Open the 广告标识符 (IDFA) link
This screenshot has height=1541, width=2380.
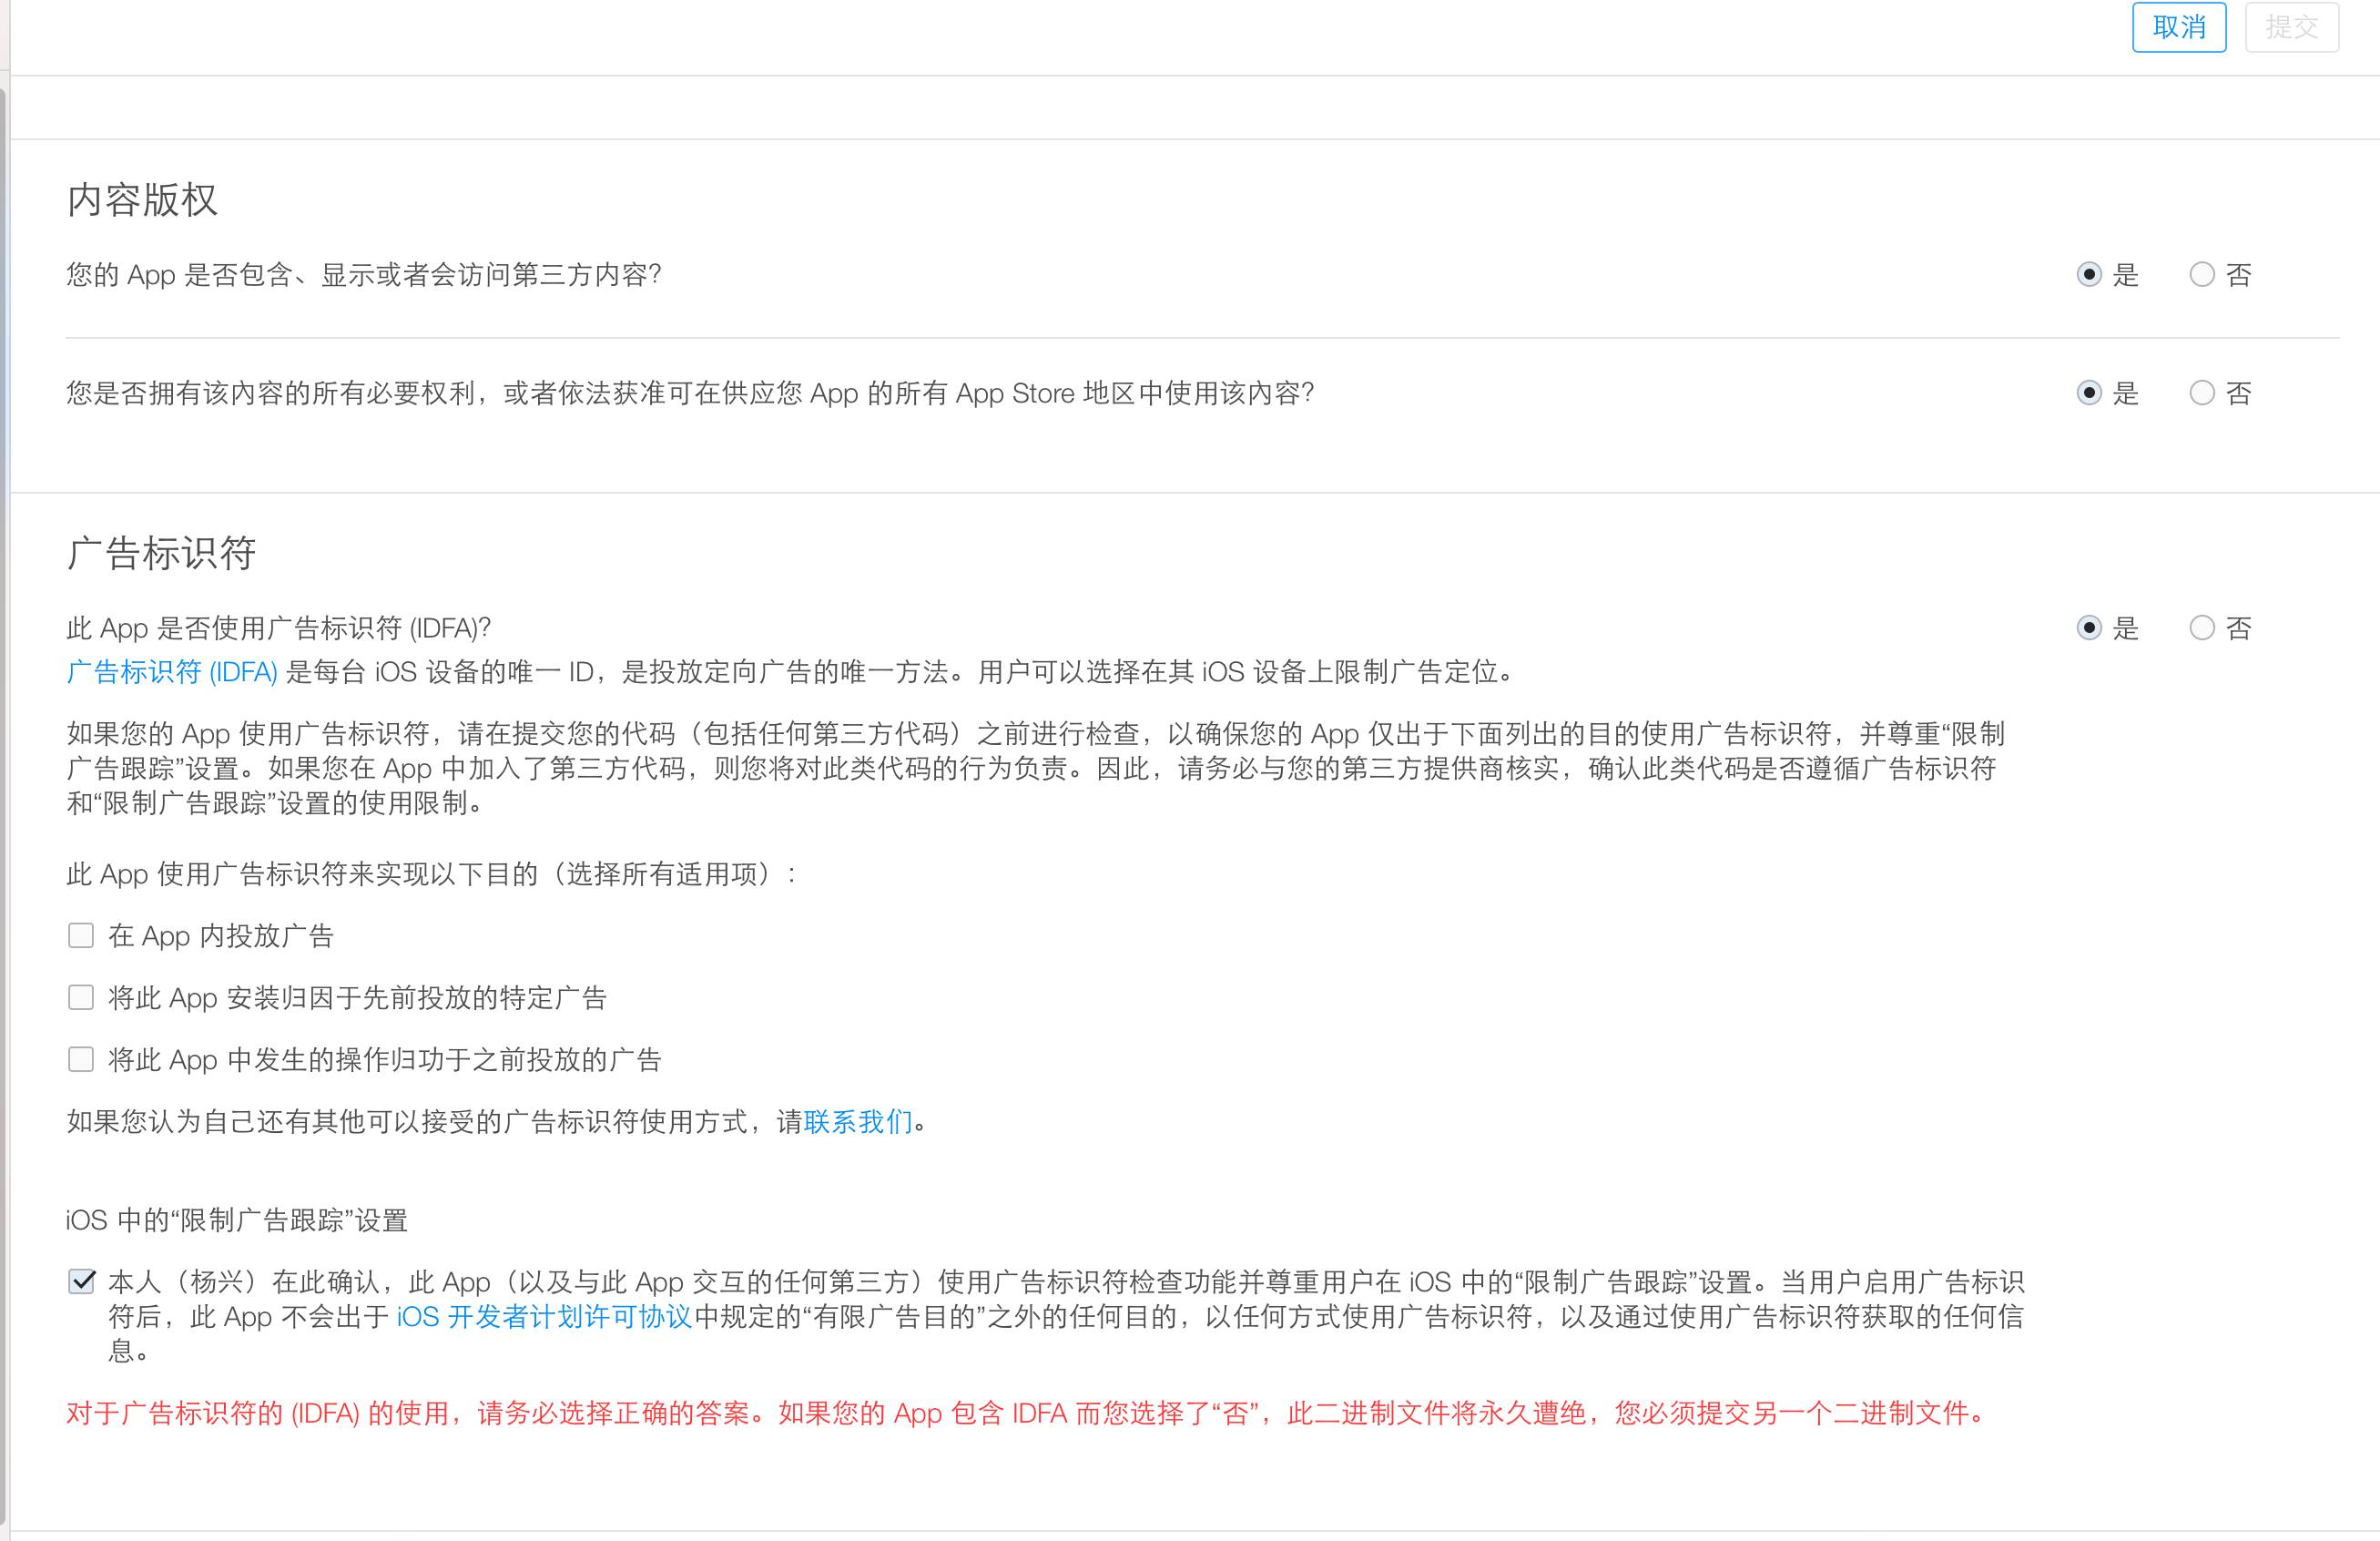172,672
